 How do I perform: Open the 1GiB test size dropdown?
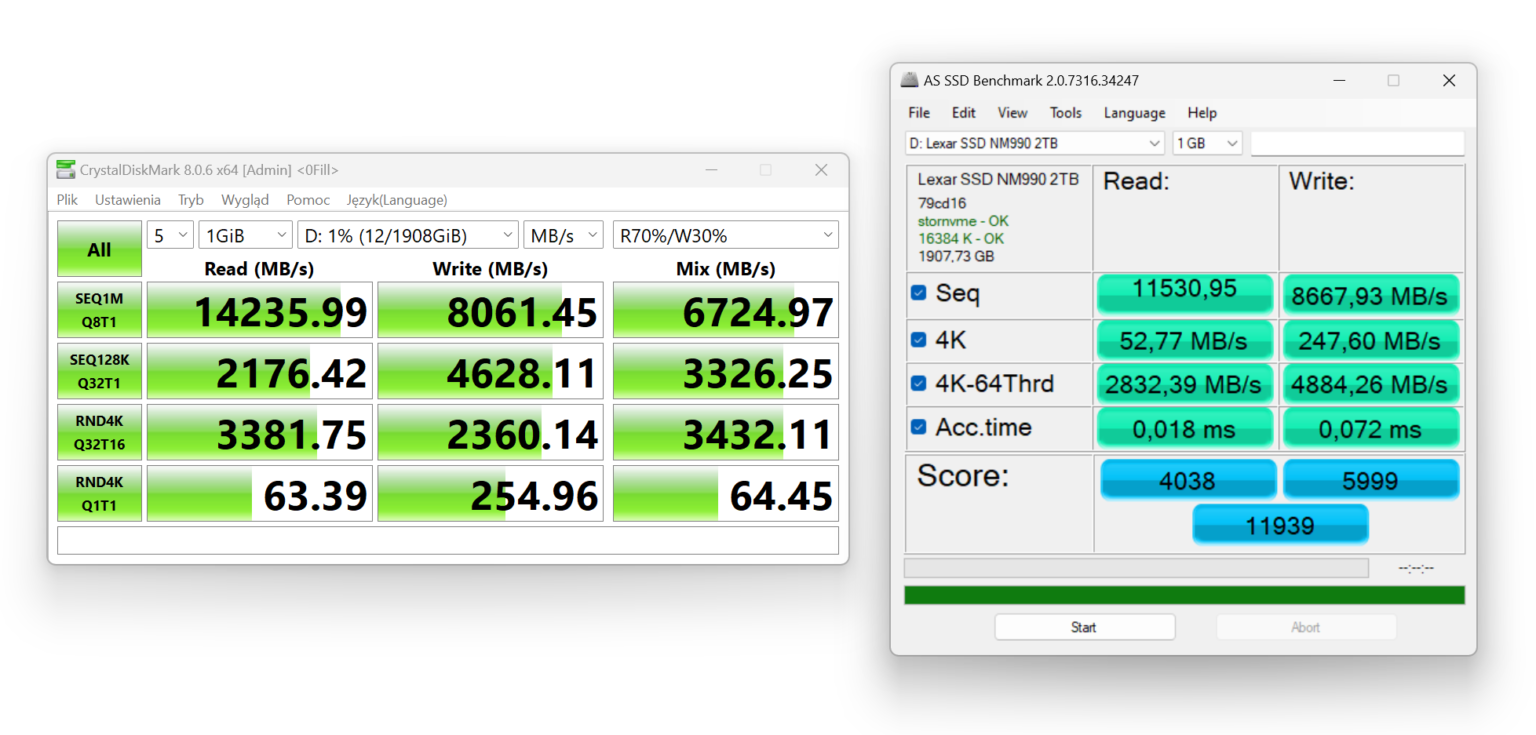pos(245,234)
